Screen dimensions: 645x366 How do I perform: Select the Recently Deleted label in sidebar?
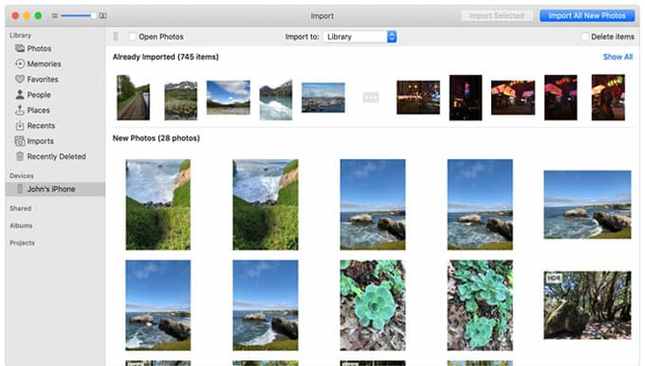(x=56, y=156)
